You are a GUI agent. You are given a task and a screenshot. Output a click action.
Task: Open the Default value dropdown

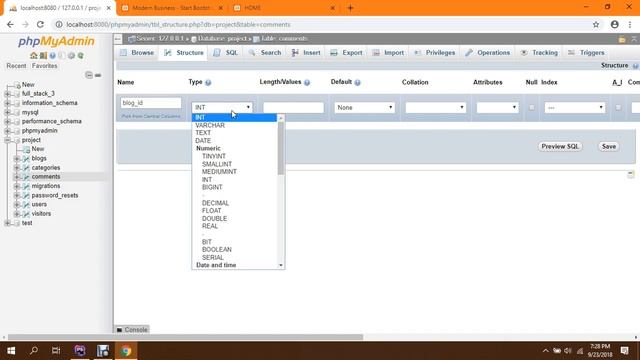pyautogui.click(x=364, y=107)
